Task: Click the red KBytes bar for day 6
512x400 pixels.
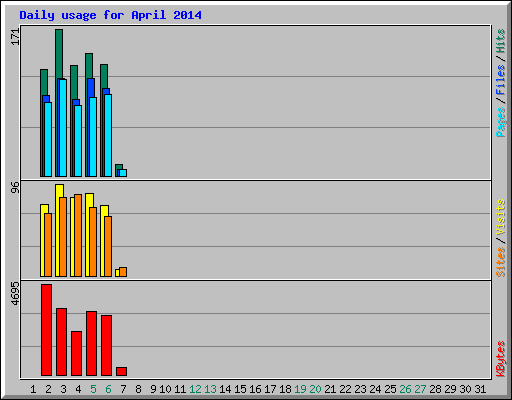Action: [x=106, y=345]
